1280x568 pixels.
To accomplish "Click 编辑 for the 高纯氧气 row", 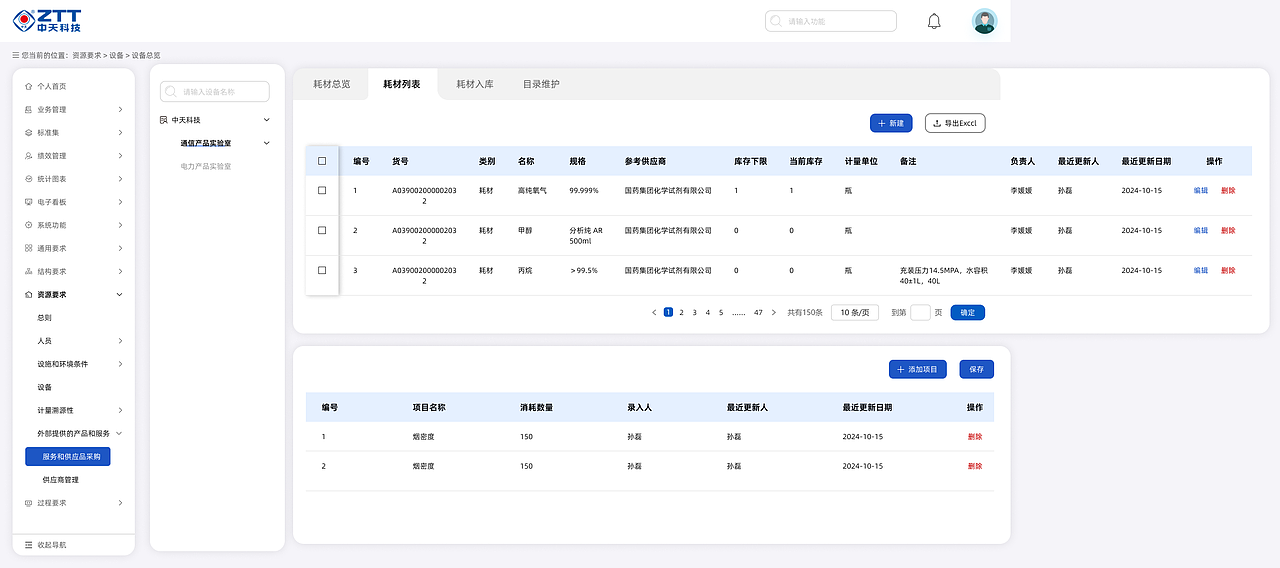I will coord(1201,190).
